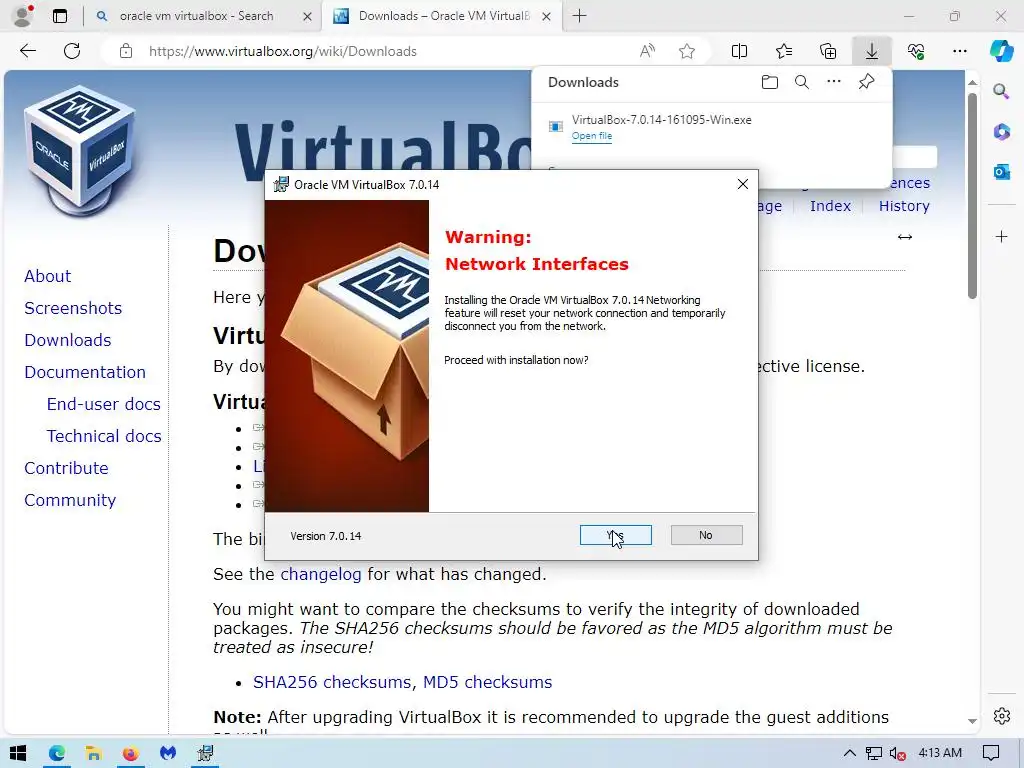
Task: Open the Contribute sidebar link
Action: pyautogui.click(x=67, y=468)
